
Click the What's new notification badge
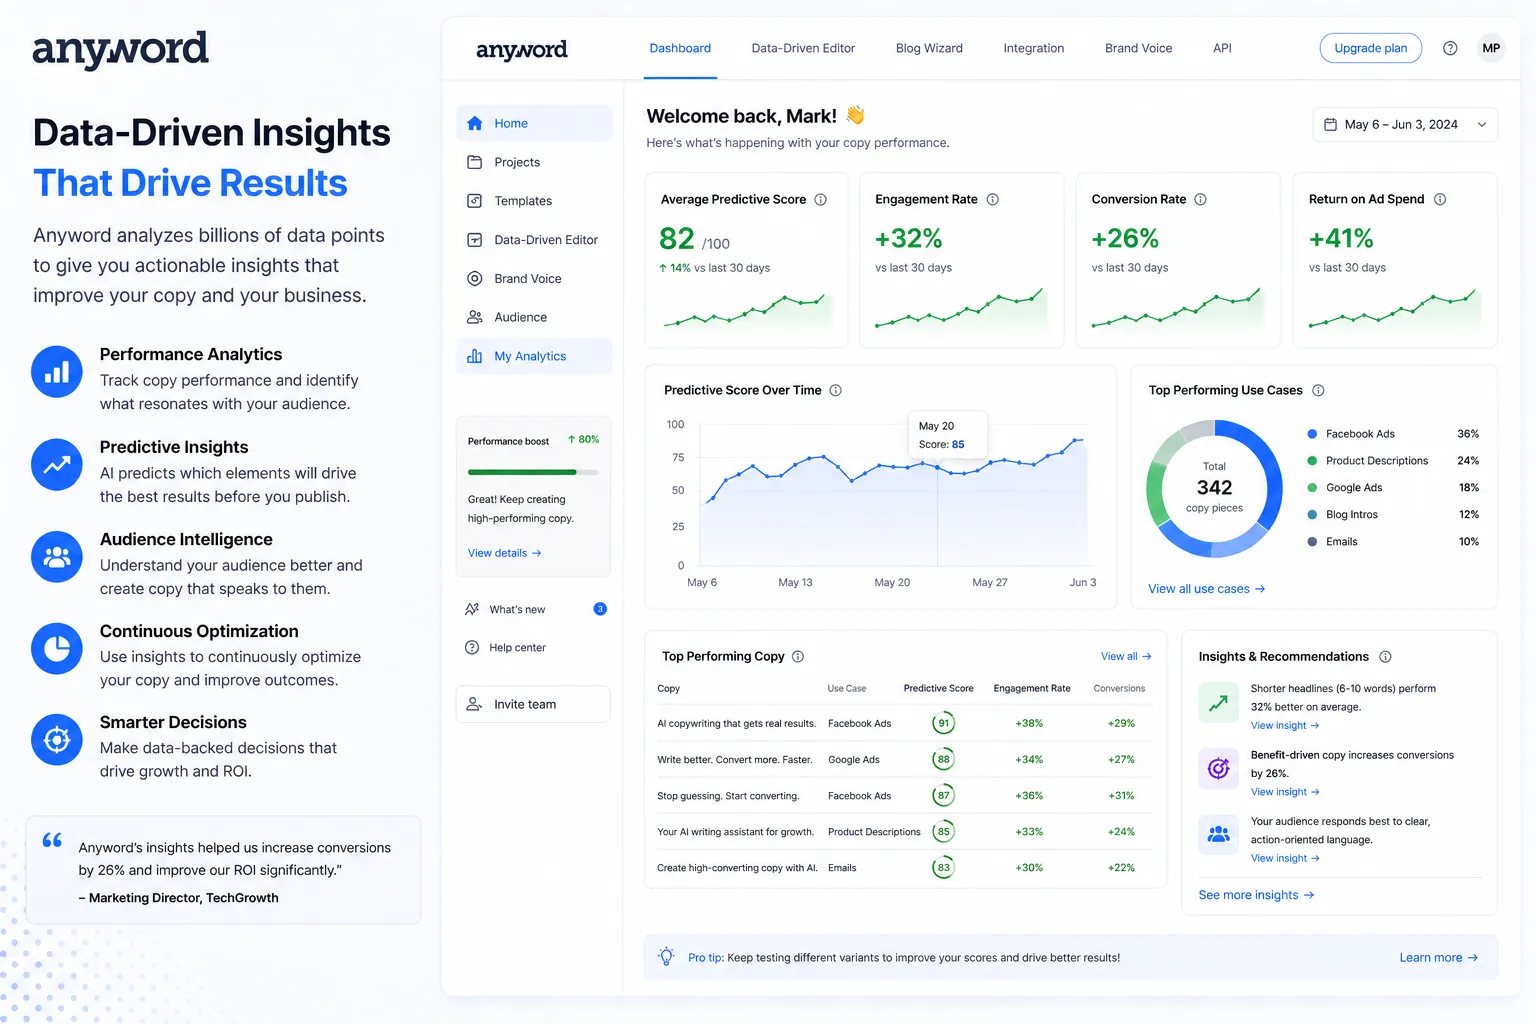pos(600,609)
